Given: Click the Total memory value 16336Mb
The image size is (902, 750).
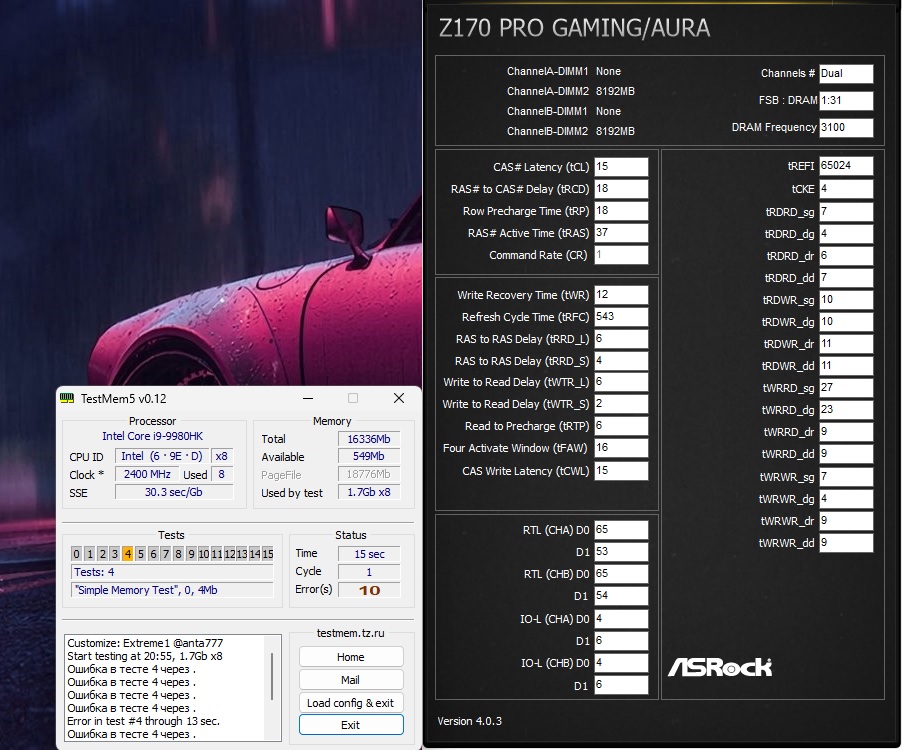Looking at the screenshot, I should click(369, 439).
